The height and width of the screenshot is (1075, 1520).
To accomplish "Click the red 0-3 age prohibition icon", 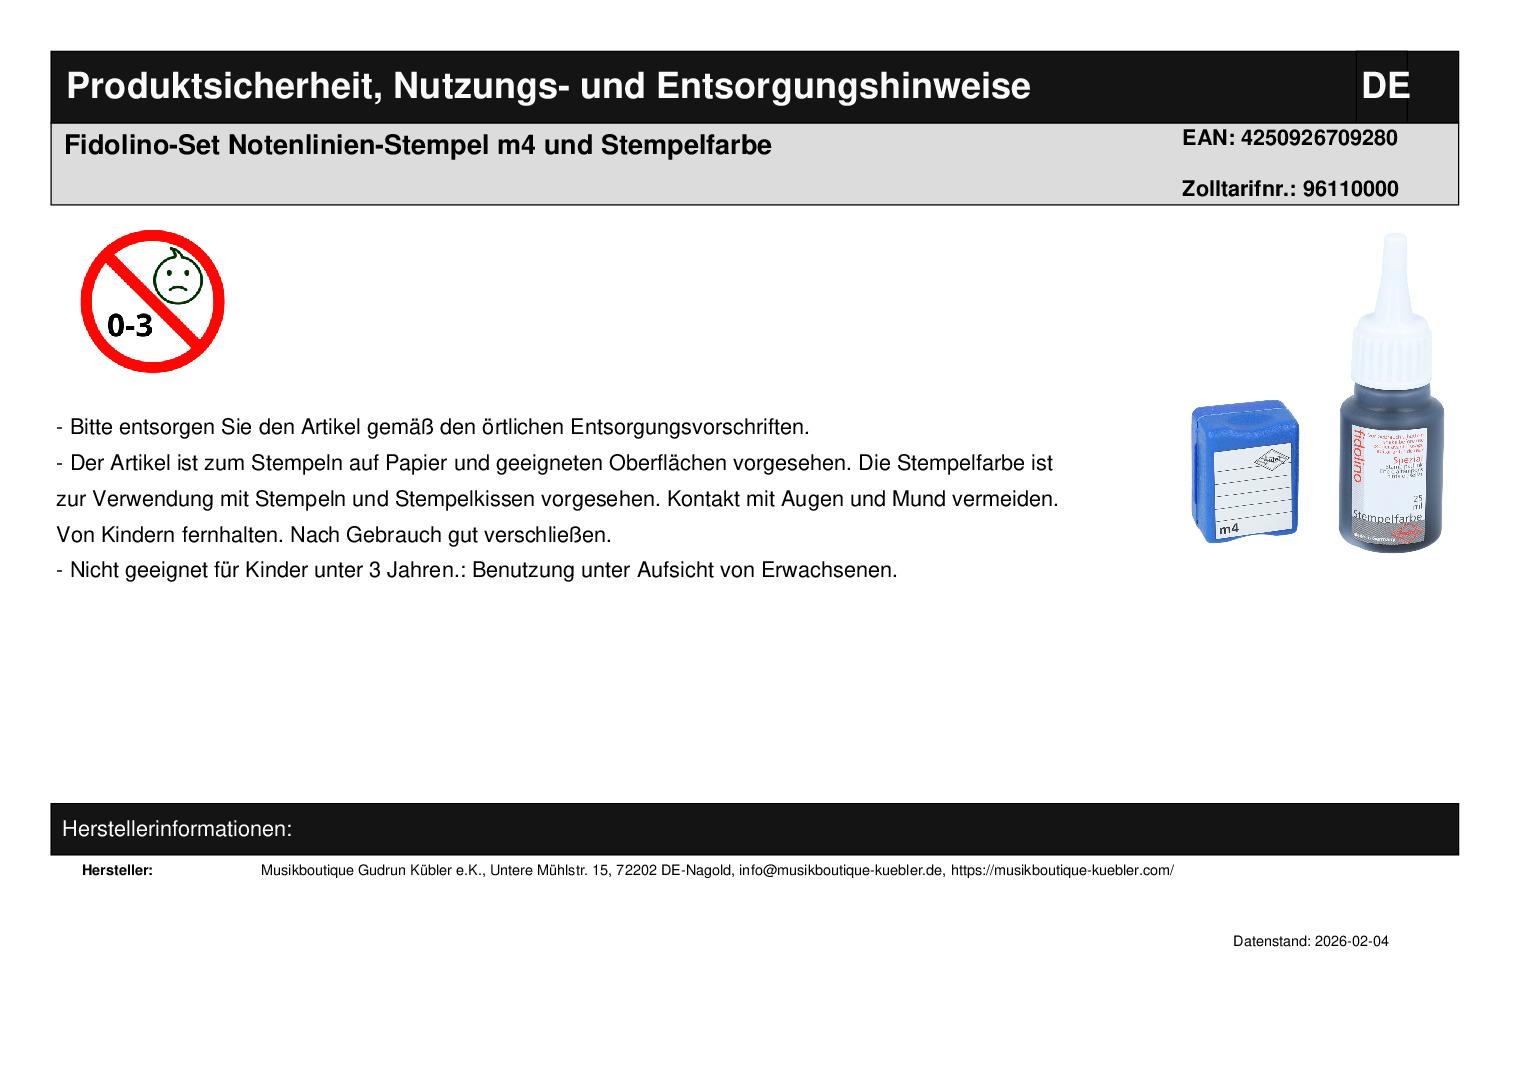I will click(152, 301).
